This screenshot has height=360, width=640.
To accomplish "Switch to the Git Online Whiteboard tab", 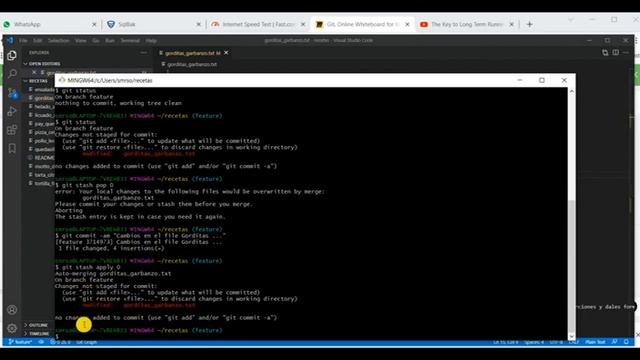I will click(362, 24).
